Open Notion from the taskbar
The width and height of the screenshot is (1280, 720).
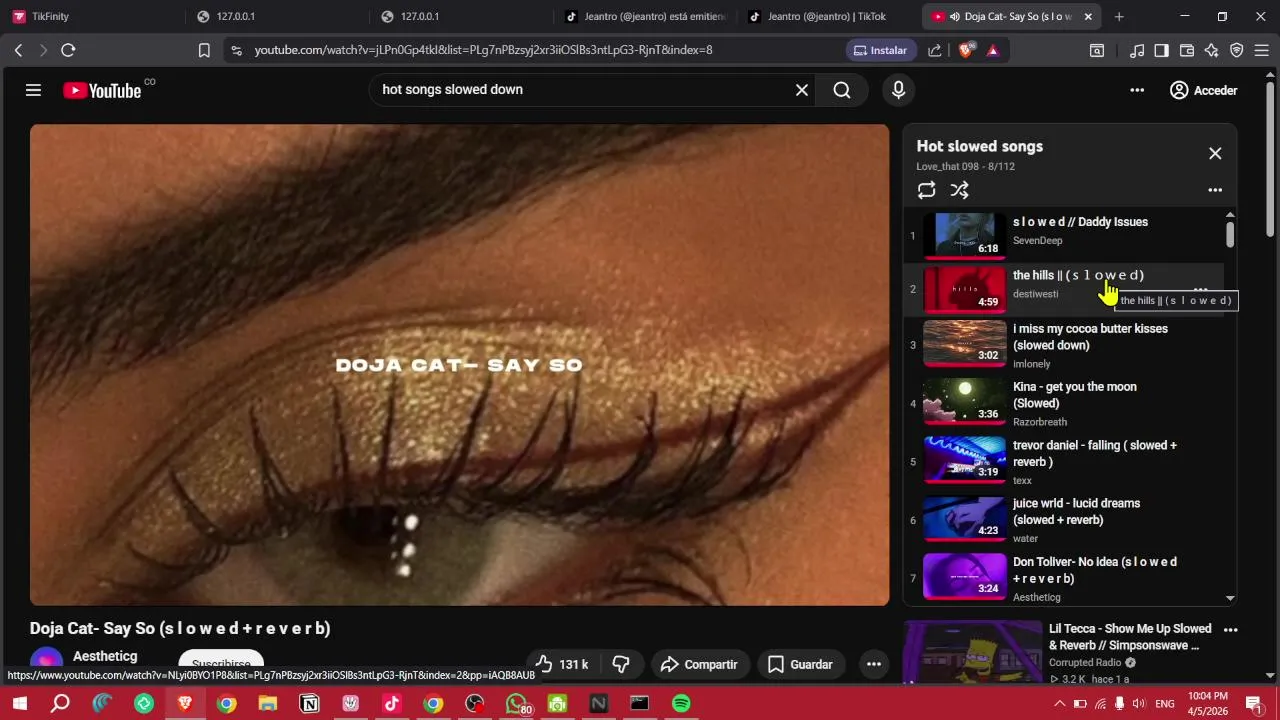coord(310,704)
